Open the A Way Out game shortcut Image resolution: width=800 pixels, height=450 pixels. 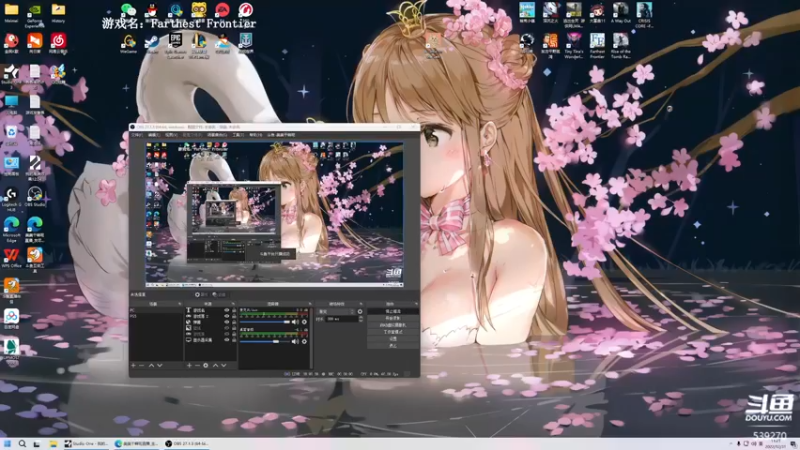620,12
